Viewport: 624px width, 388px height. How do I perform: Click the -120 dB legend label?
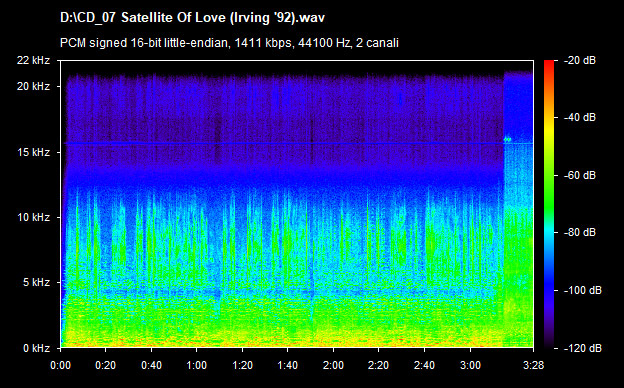(x=583, y=348)
